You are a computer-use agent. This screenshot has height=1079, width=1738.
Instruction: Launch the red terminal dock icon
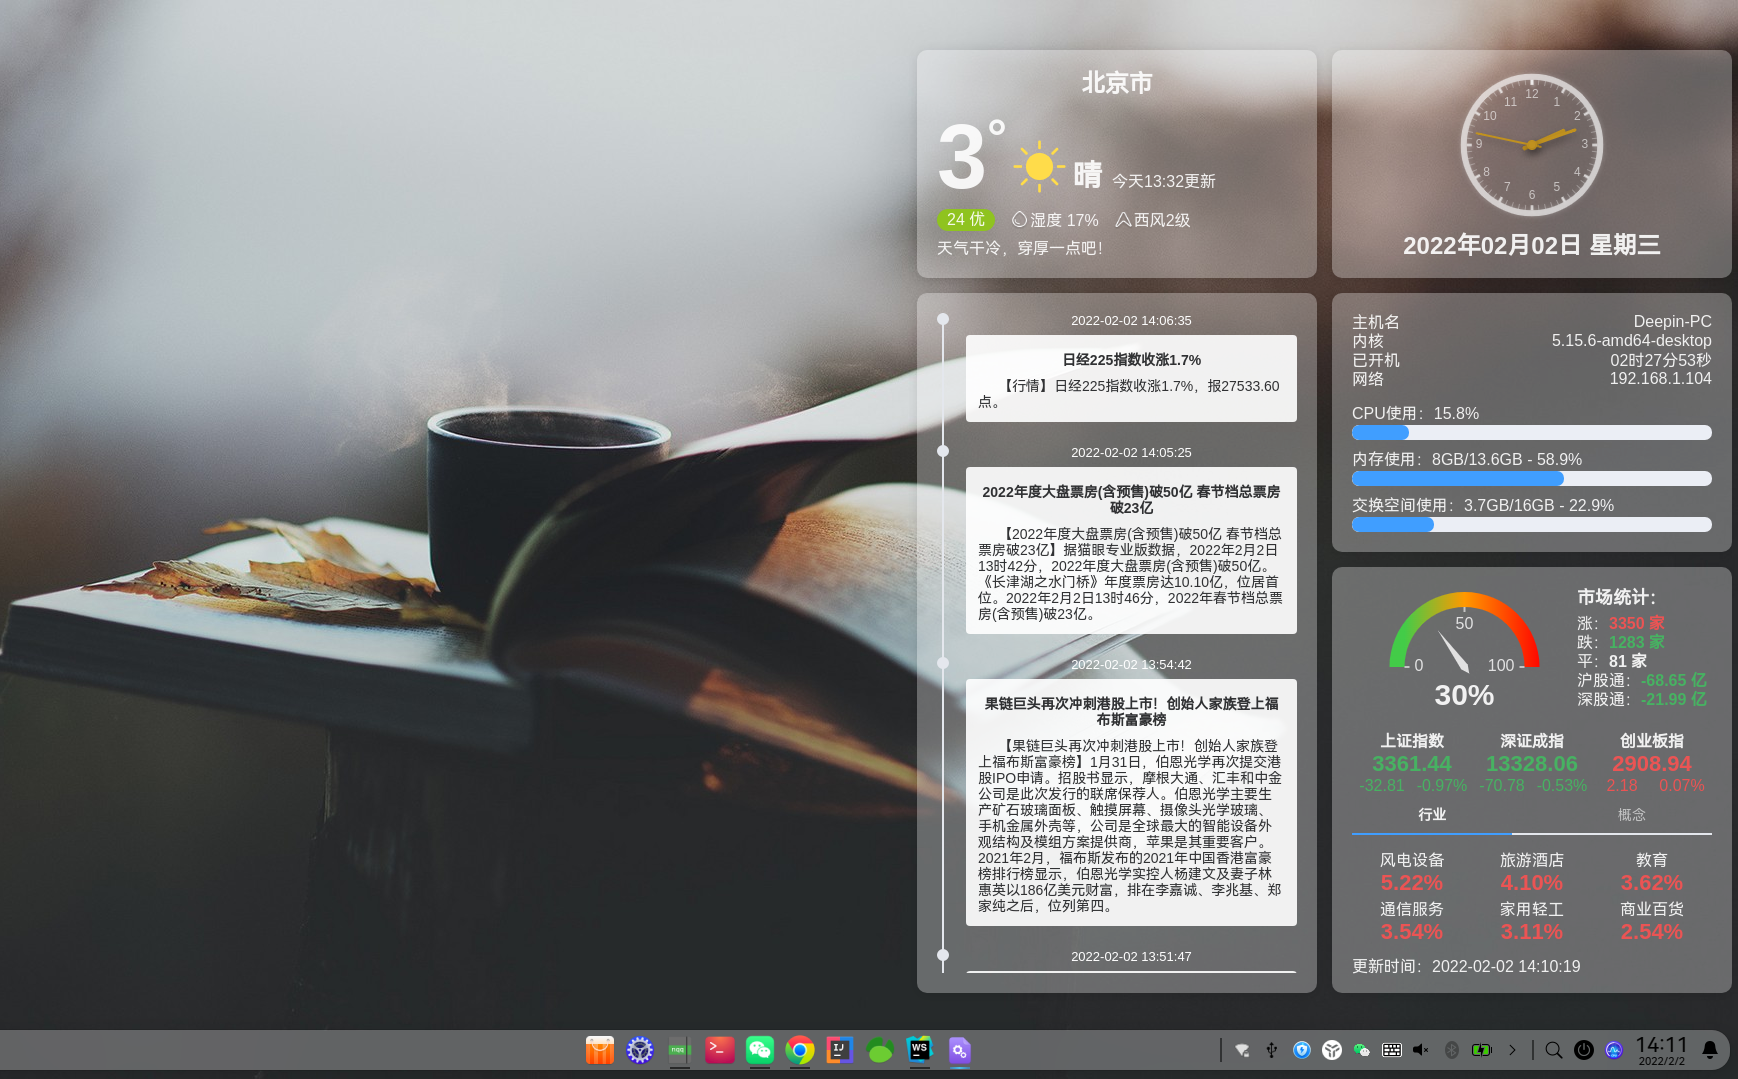pos(720,1050)
